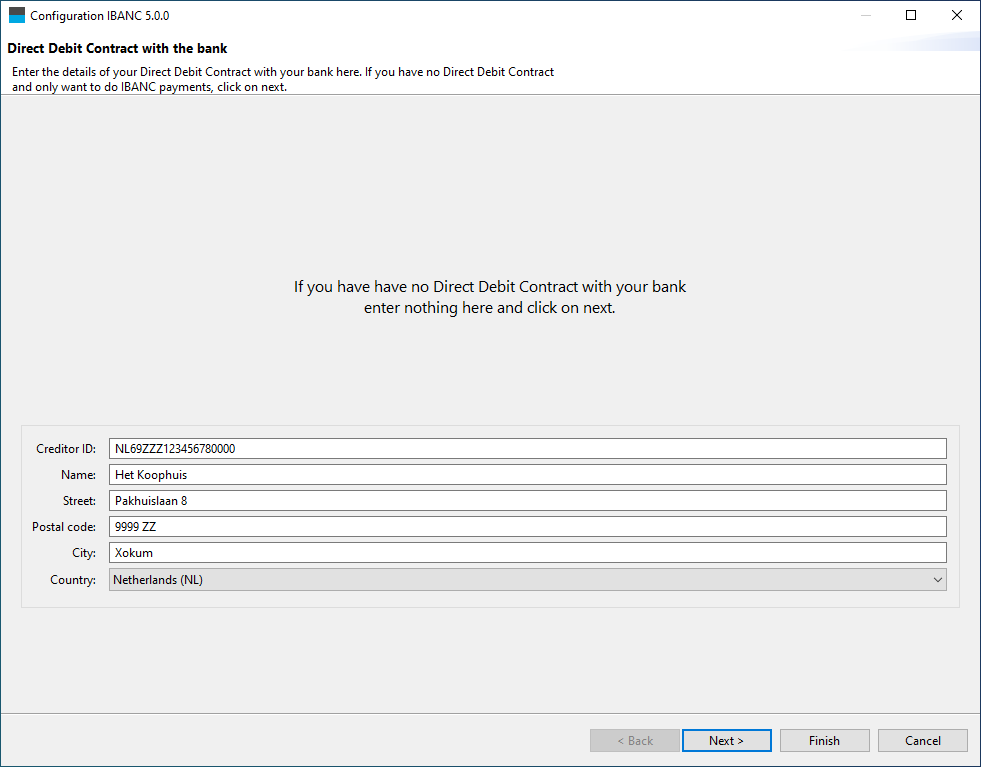The height and width of the screenshot is (767, 981).
Task: Focus the Name field containing Het Koophuis
Action: (x=527, y=475)
